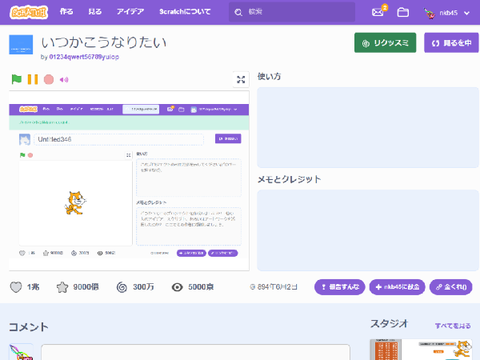Image resolution: width=480 pixels, height=360 pixels.
Task: Love the project with the heart icon
Action: coord(16,287)
